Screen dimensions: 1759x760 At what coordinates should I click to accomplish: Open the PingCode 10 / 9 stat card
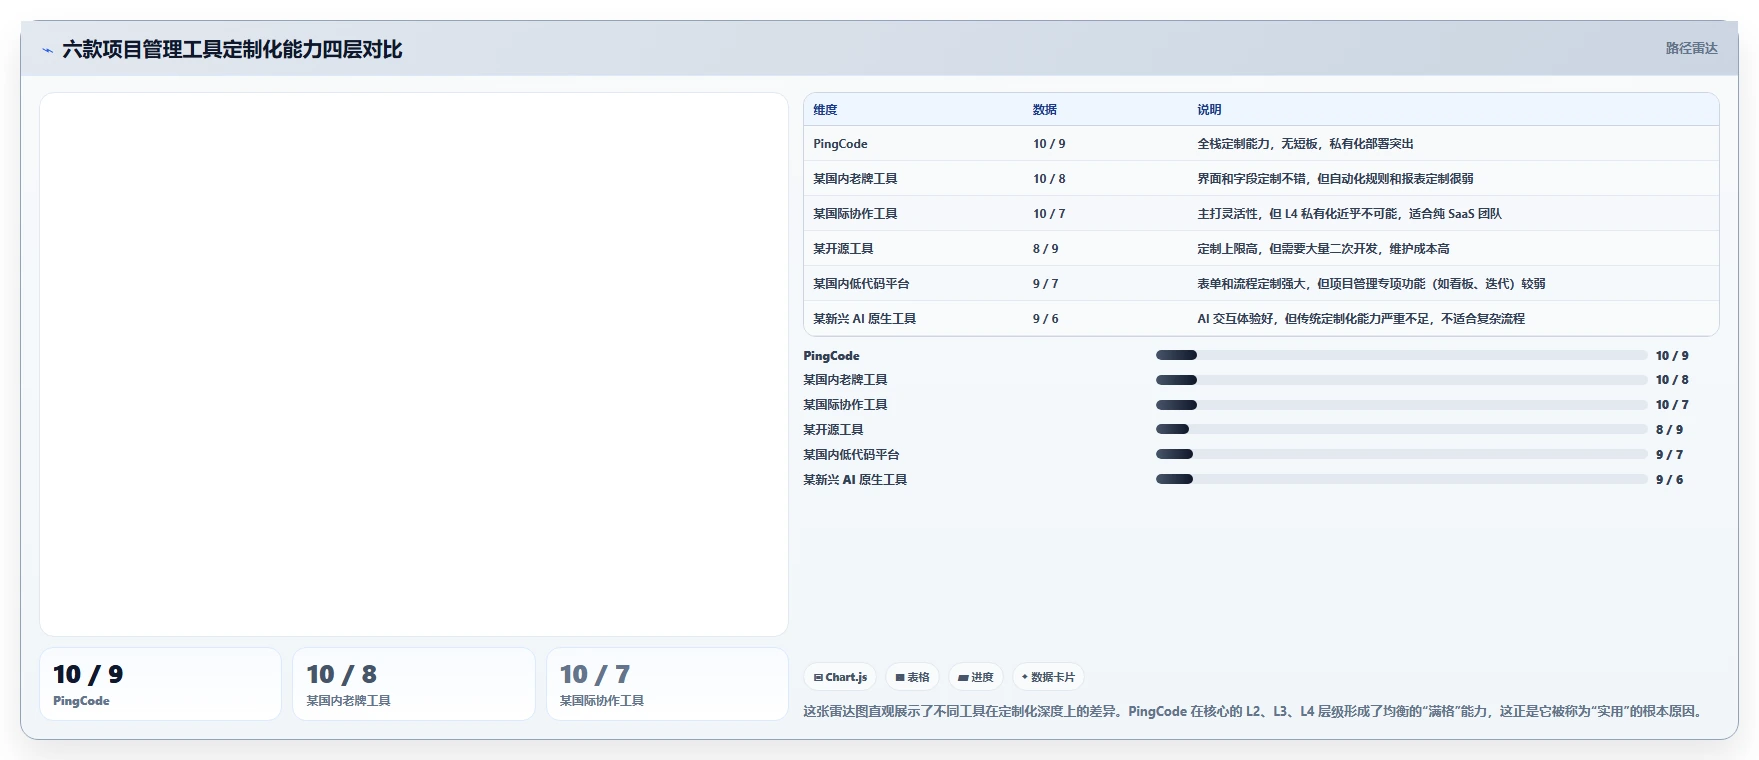(160, 684)
